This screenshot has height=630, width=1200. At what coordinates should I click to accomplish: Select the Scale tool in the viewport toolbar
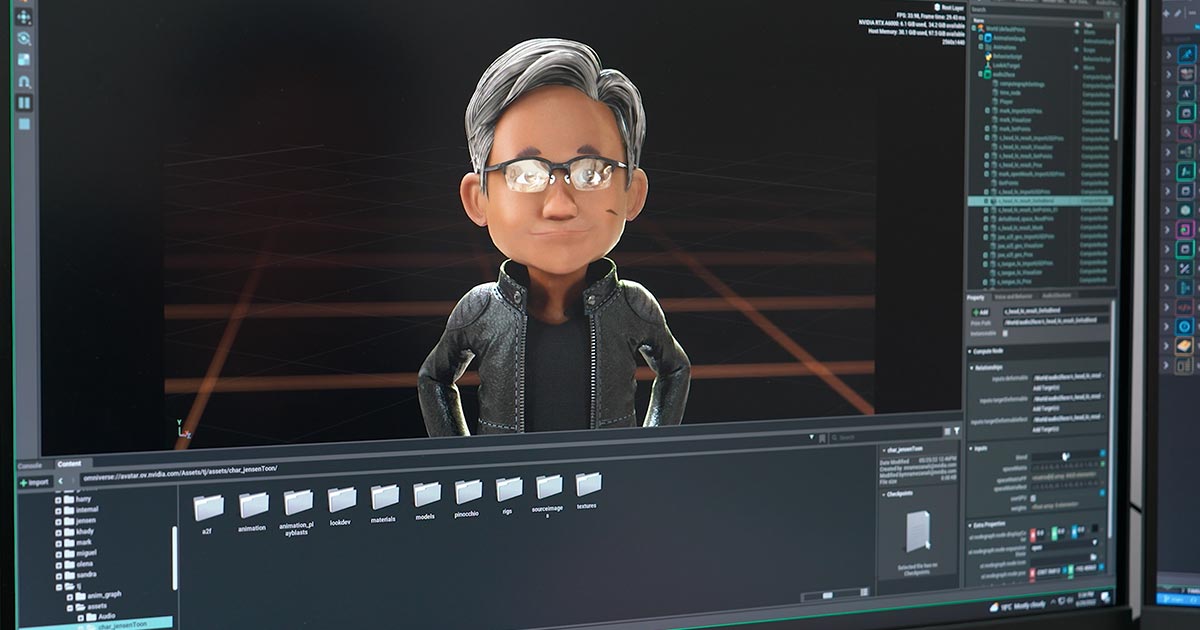coord(23,57)
